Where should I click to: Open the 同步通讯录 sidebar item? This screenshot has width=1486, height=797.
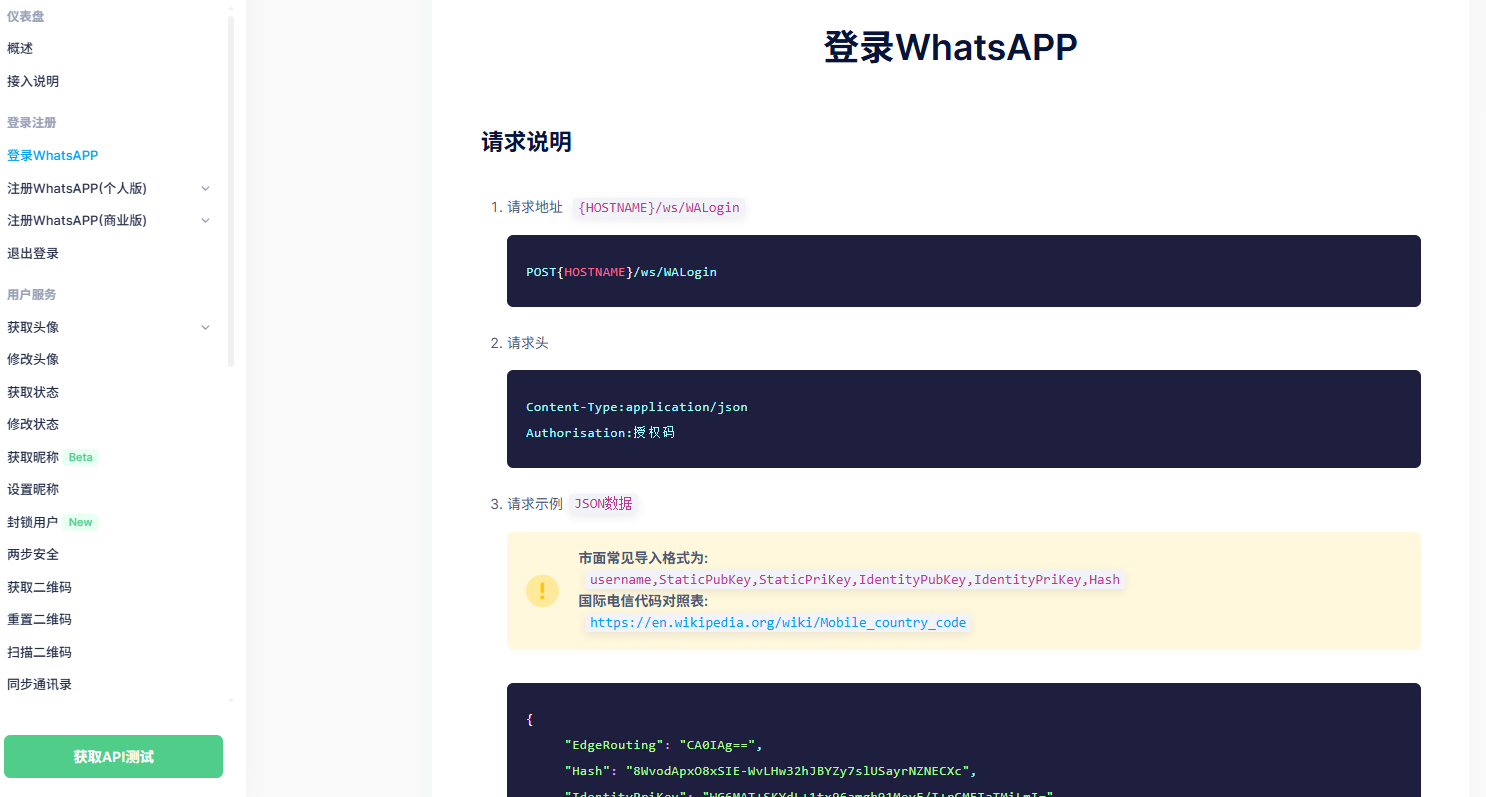click(39, 684)
